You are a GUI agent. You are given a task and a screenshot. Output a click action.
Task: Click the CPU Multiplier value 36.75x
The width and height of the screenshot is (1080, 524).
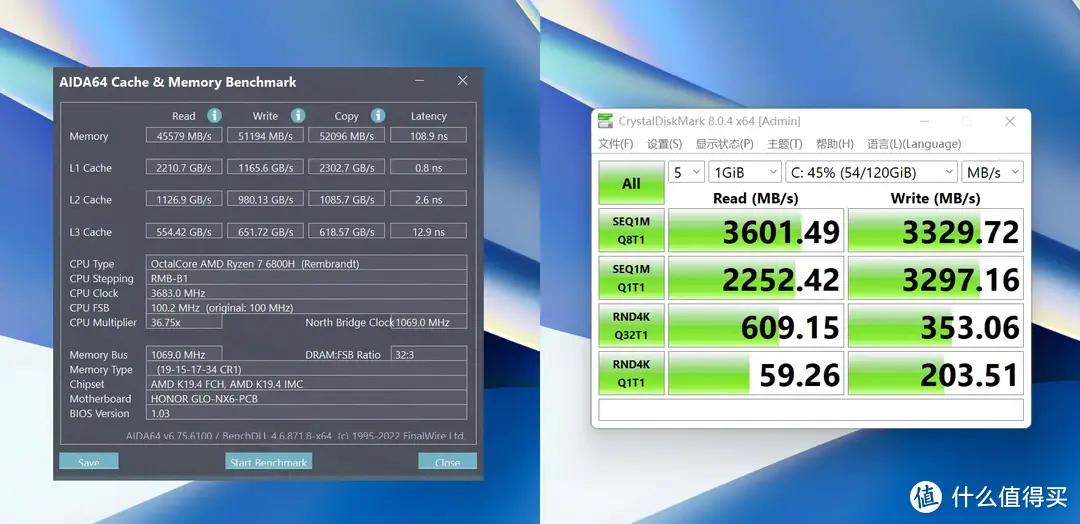(x=184, y=322)
